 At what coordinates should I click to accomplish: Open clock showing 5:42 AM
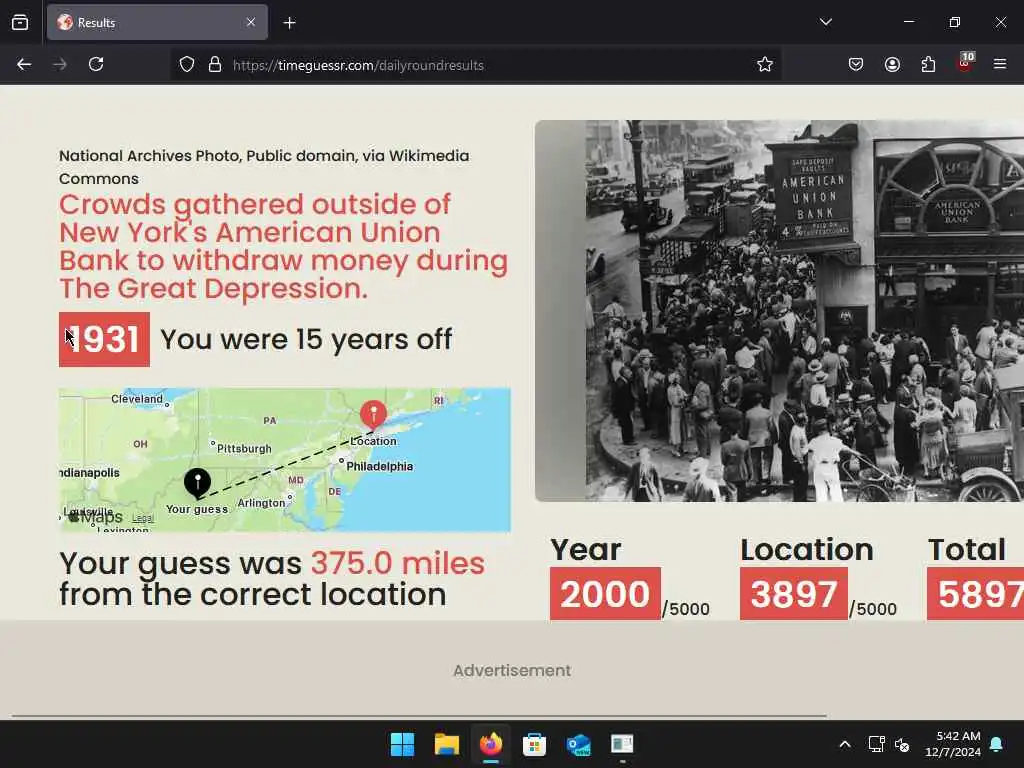point(953,744)
